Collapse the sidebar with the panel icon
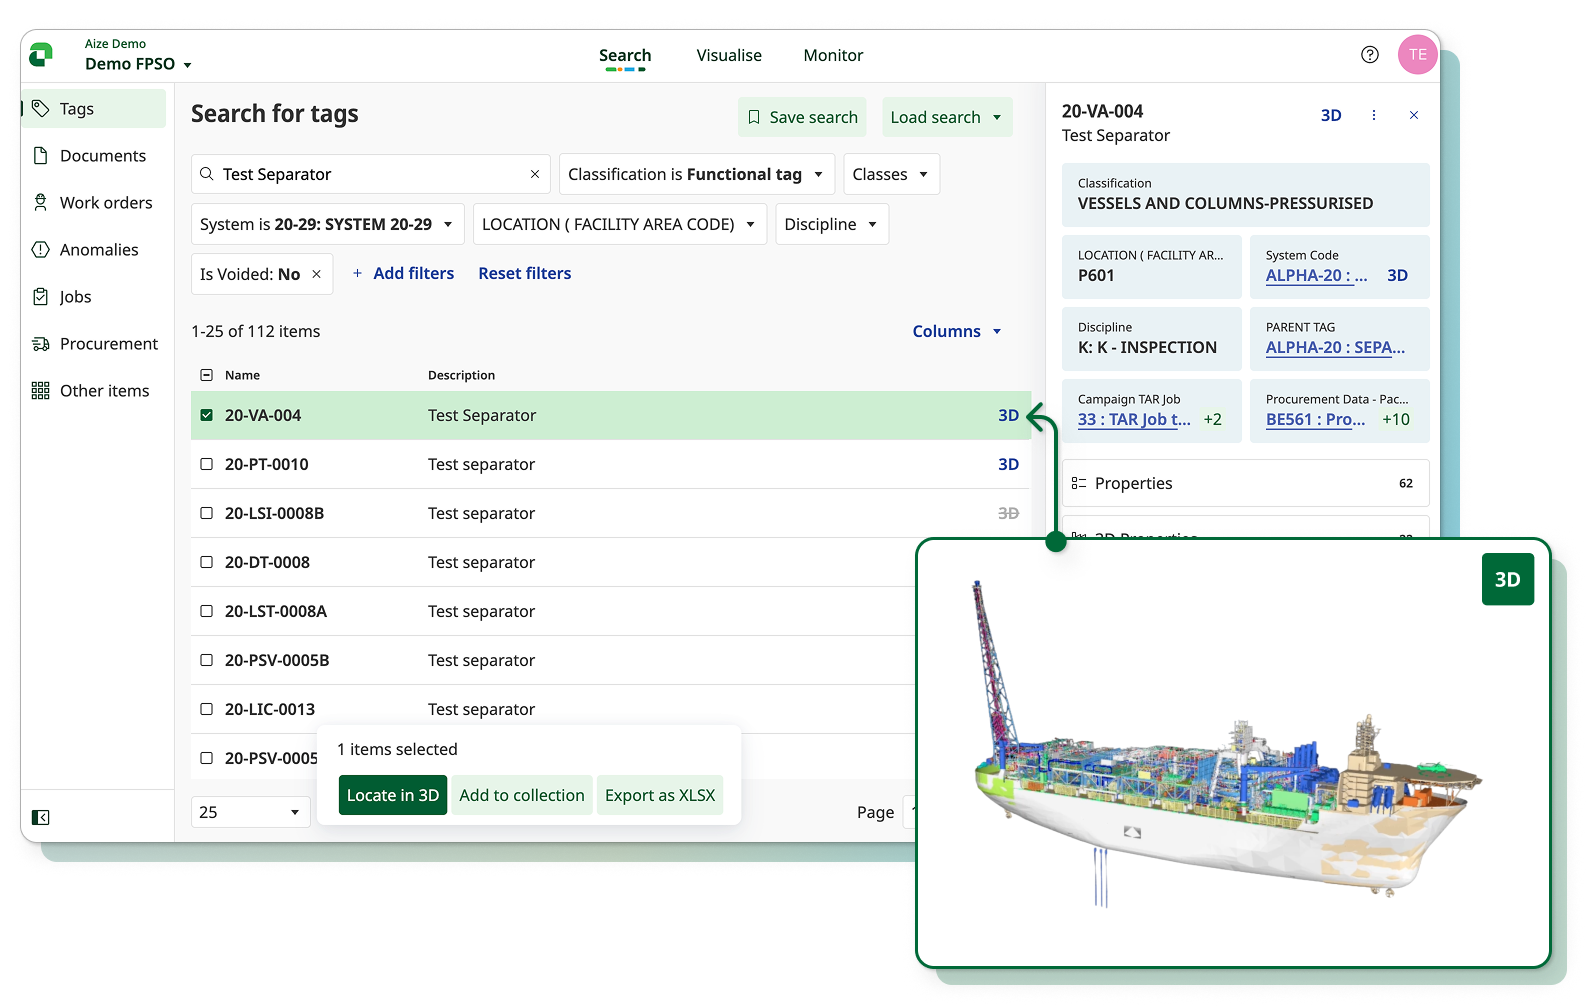This screenshot has height=1006, width=1586. 41,817
